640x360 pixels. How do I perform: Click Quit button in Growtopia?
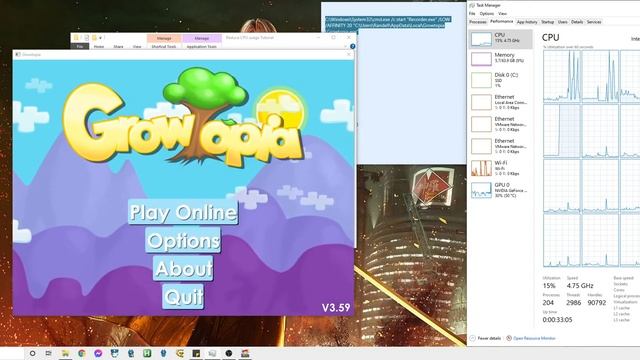coord(183,296)
